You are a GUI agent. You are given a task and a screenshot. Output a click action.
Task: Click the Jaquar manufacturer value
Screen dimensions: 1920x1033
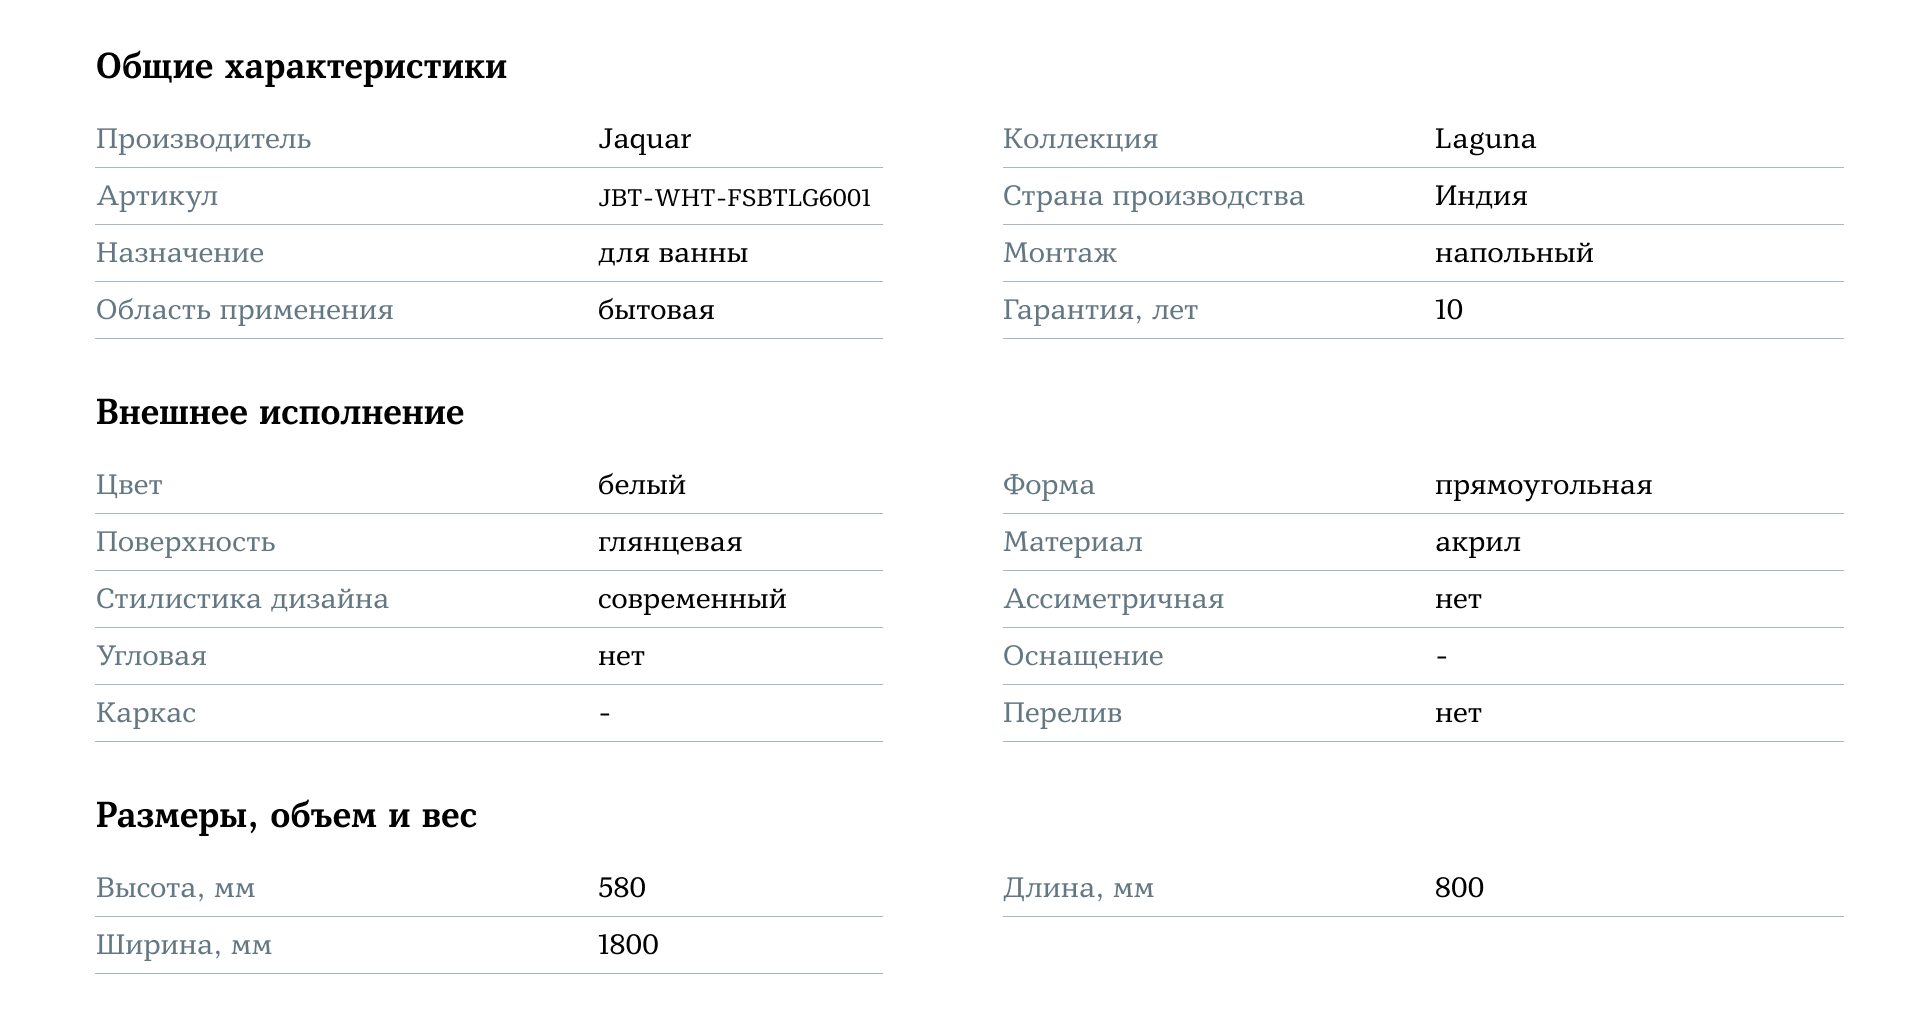pos(644,139)
